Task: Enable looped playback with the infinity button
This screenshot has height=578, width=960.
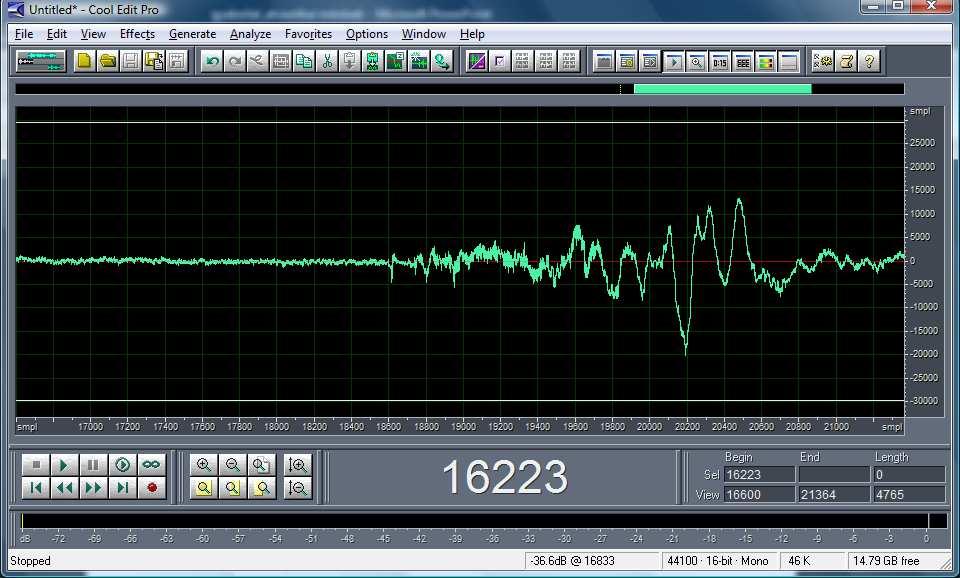Action: (151, 465)
